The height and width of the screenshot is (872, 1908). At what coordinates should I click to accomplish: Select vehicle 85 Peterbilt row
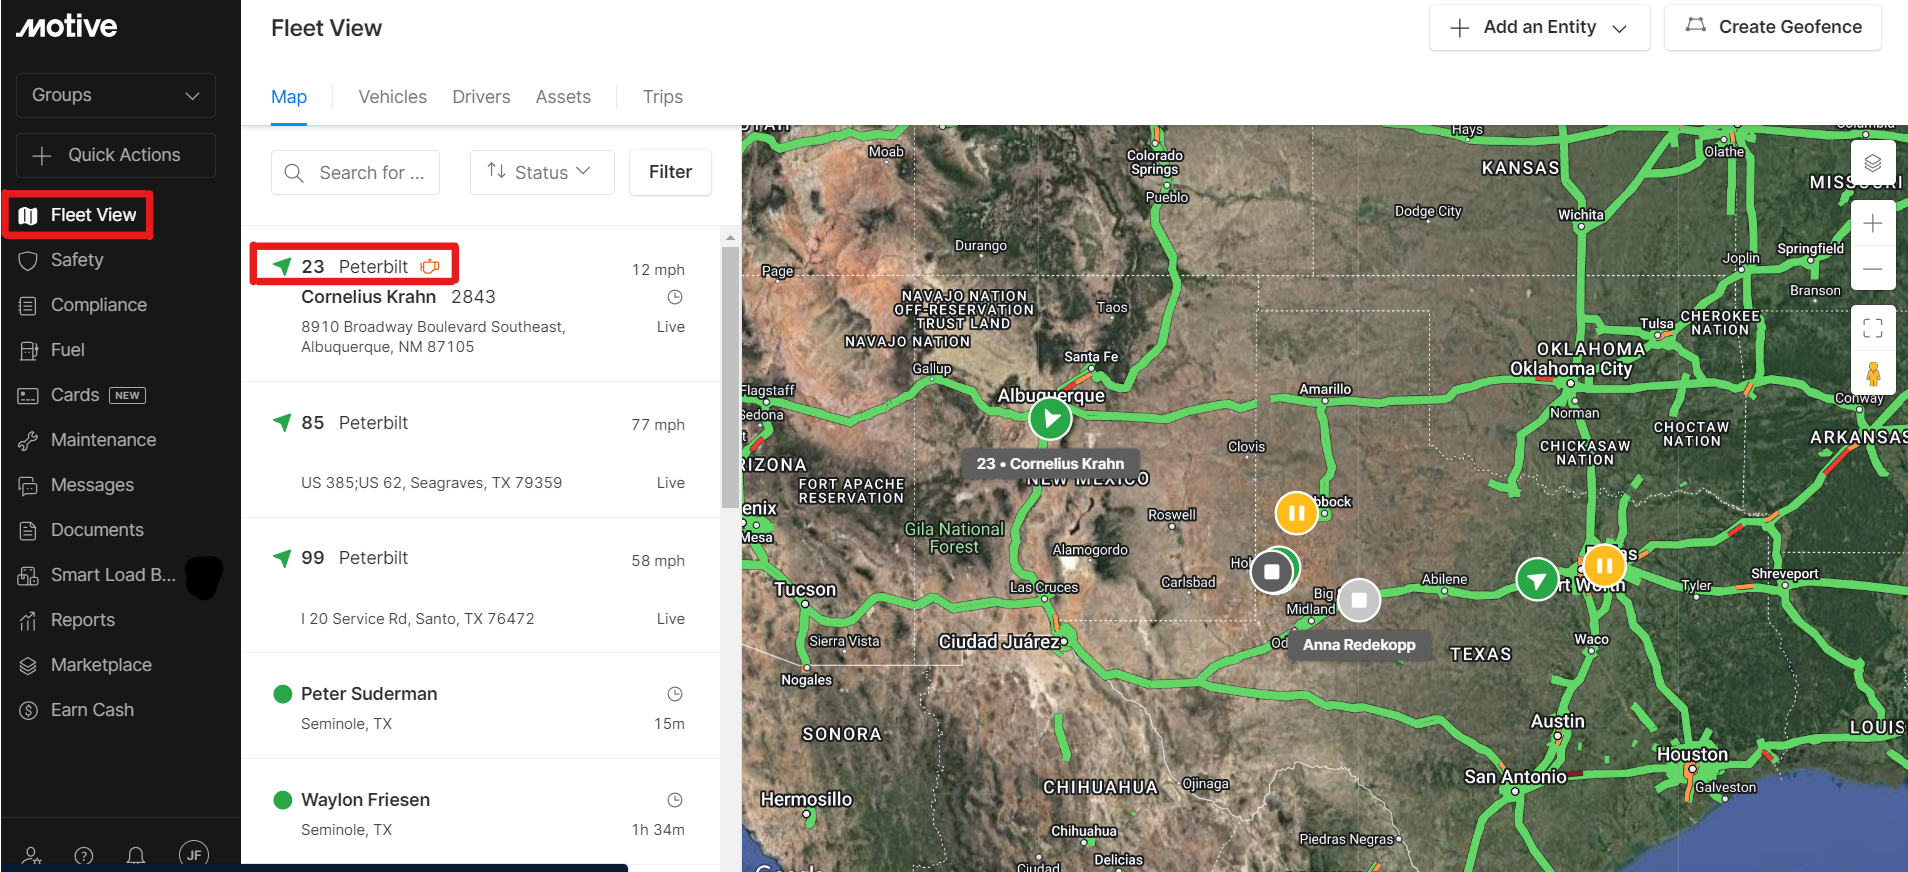(x=481, y=450)
